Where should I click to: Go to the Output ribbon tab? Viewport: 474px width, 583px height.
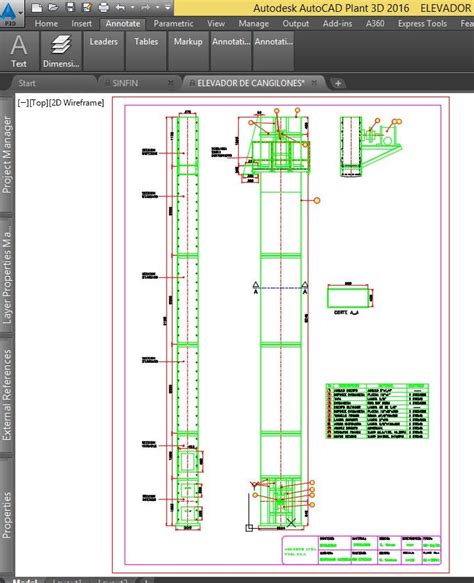296,23
